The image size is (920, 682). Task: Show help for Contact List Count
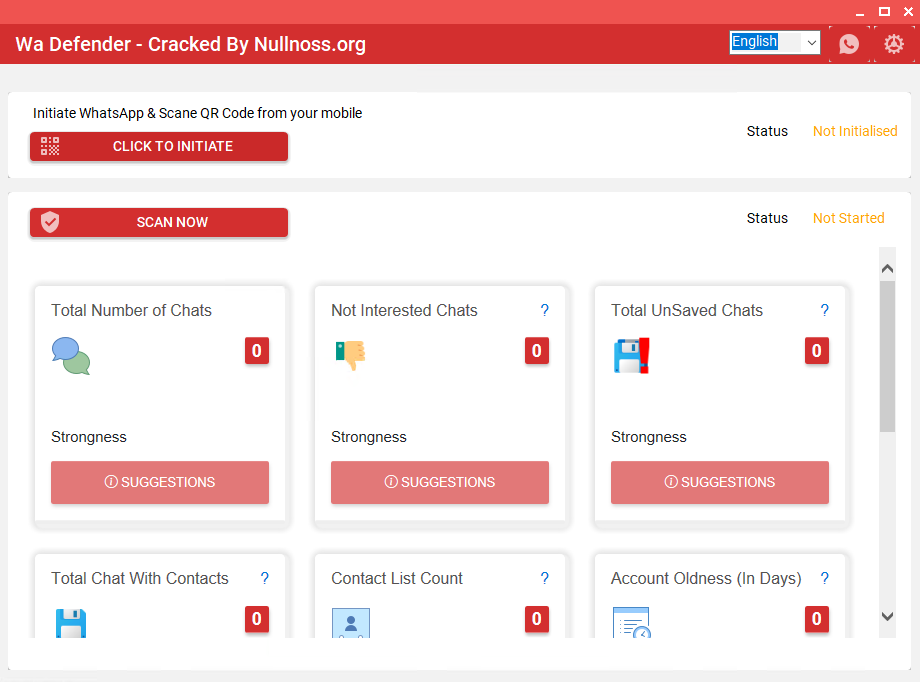click(x=544, y=579)
